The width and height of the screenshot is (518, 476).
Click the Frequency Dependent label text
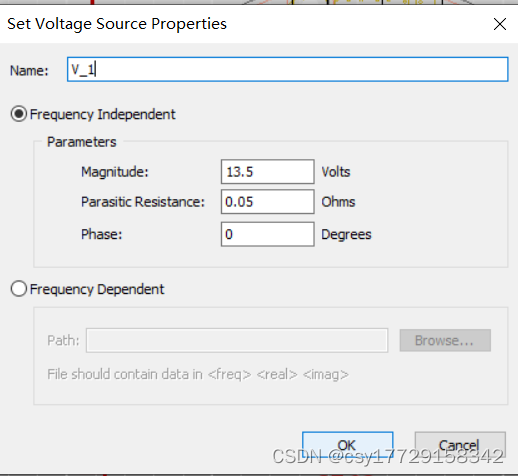[x=97, y=289]
